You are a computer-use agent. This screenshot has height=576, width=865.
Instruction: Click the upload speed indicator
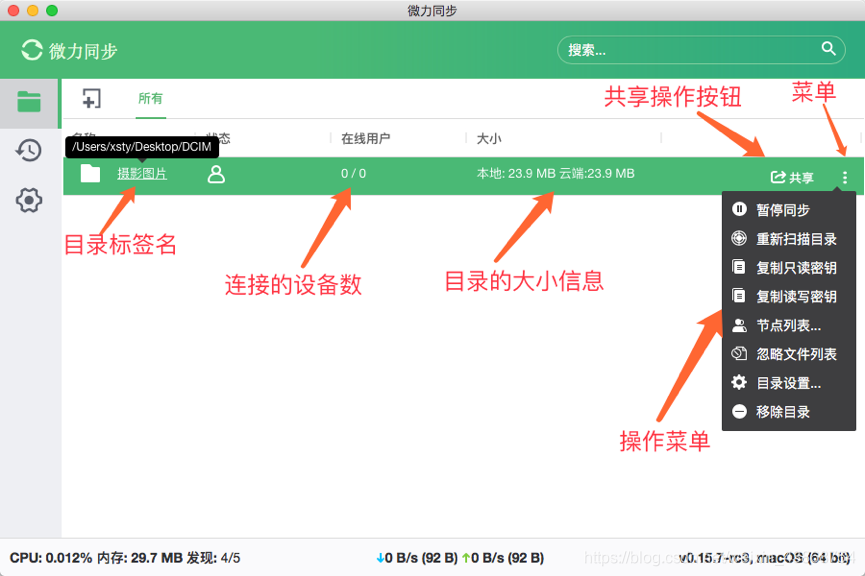503,558
